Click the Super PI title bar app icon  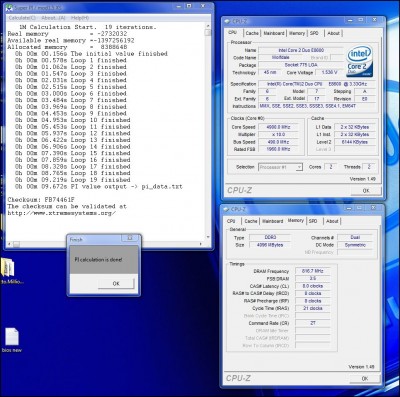pyautogui.click(x=10, y=7)
